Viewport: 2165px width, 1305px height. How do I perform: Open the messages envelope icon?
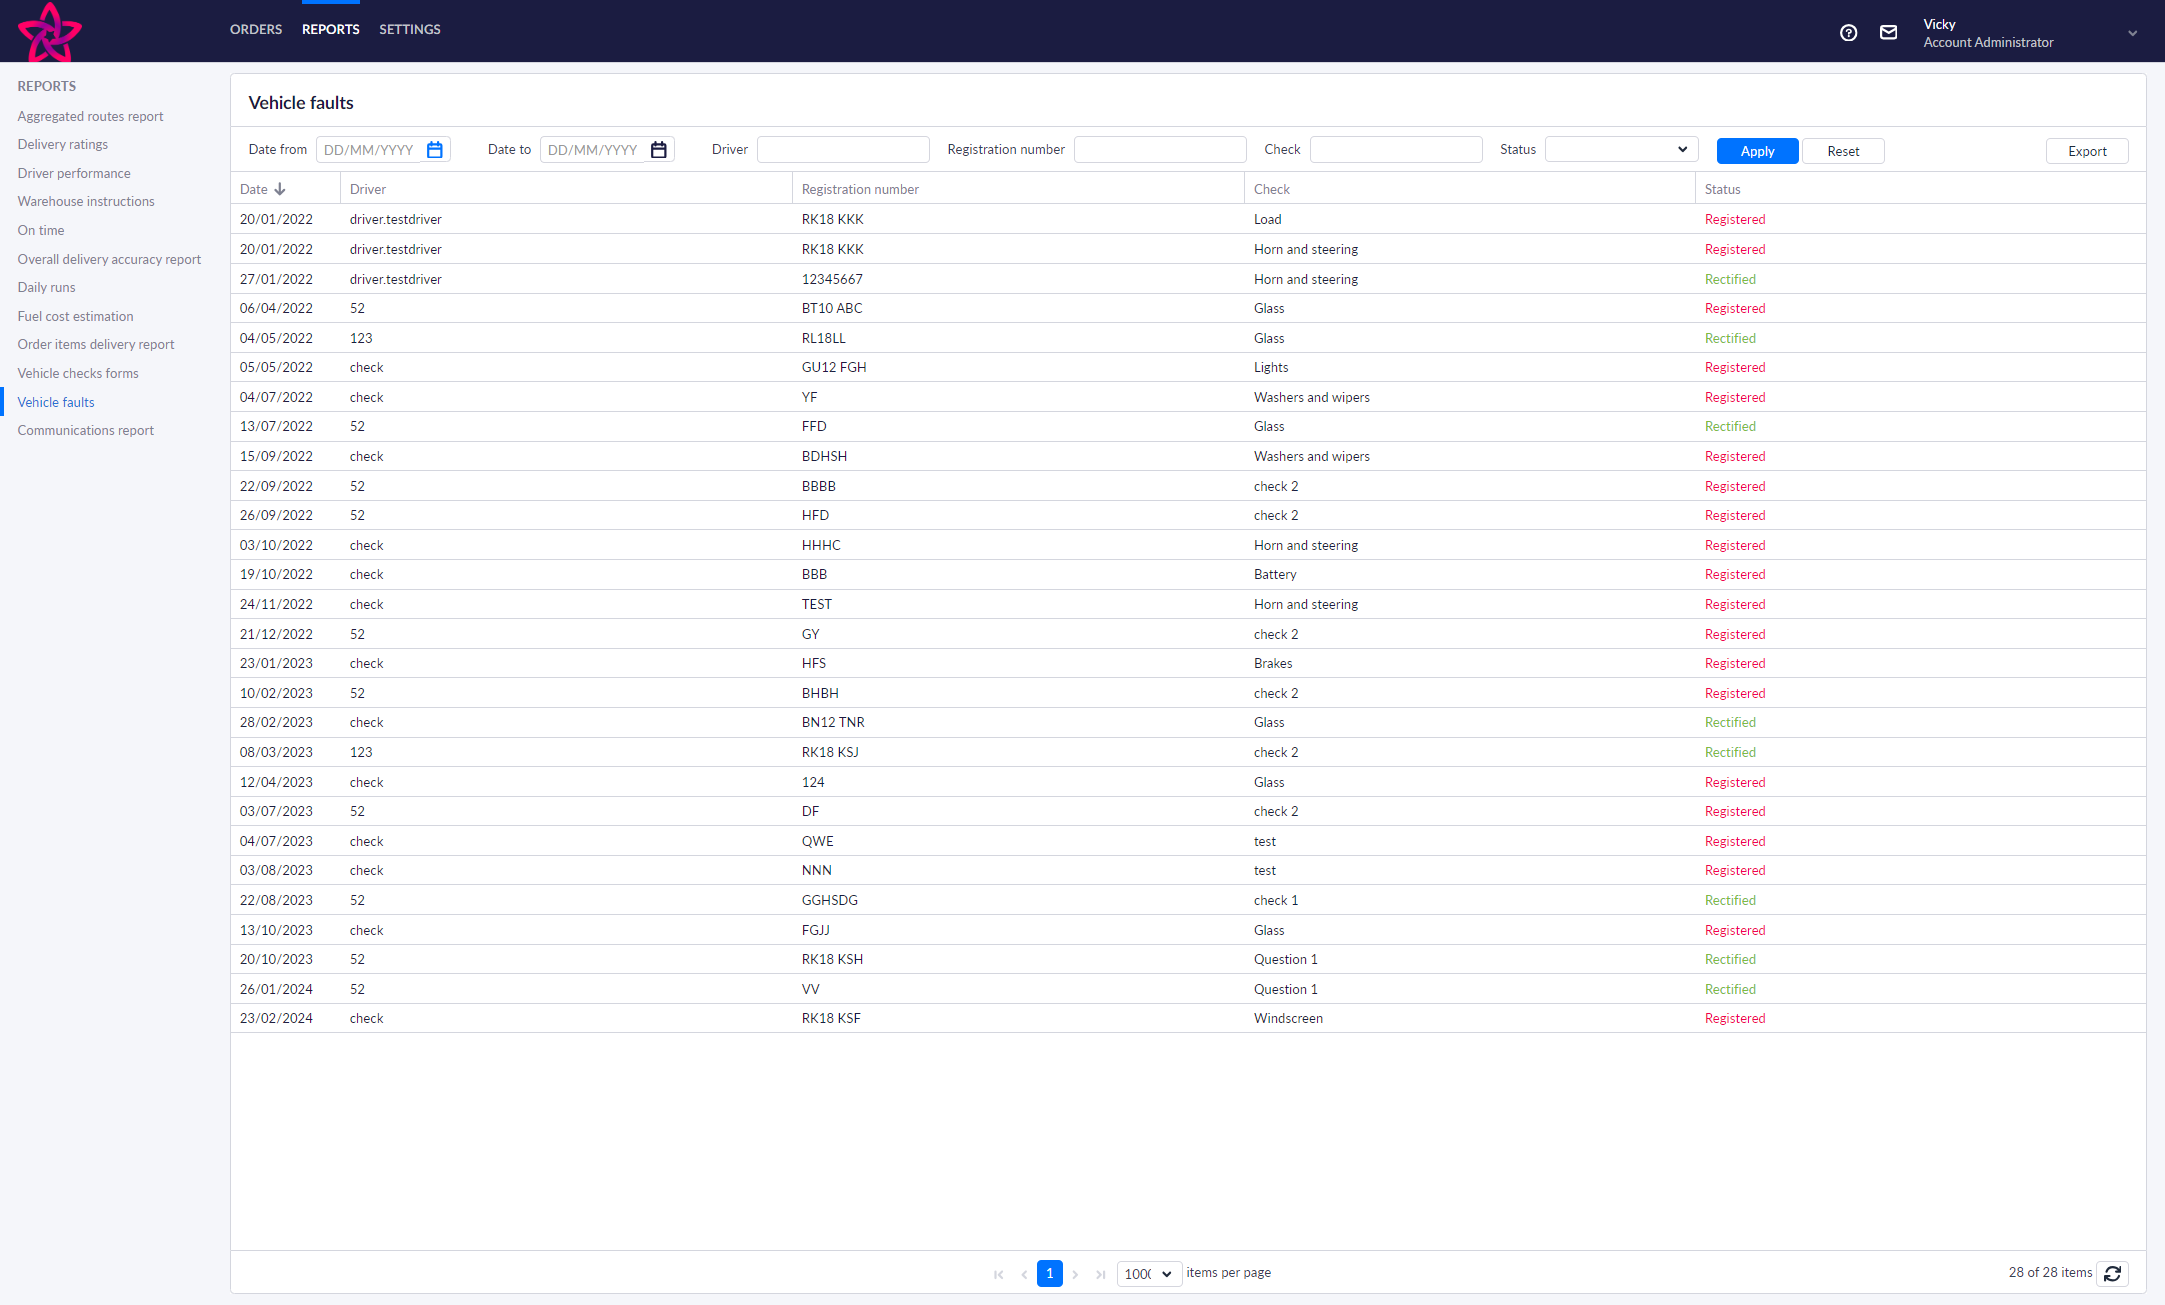coord(1888,33)
